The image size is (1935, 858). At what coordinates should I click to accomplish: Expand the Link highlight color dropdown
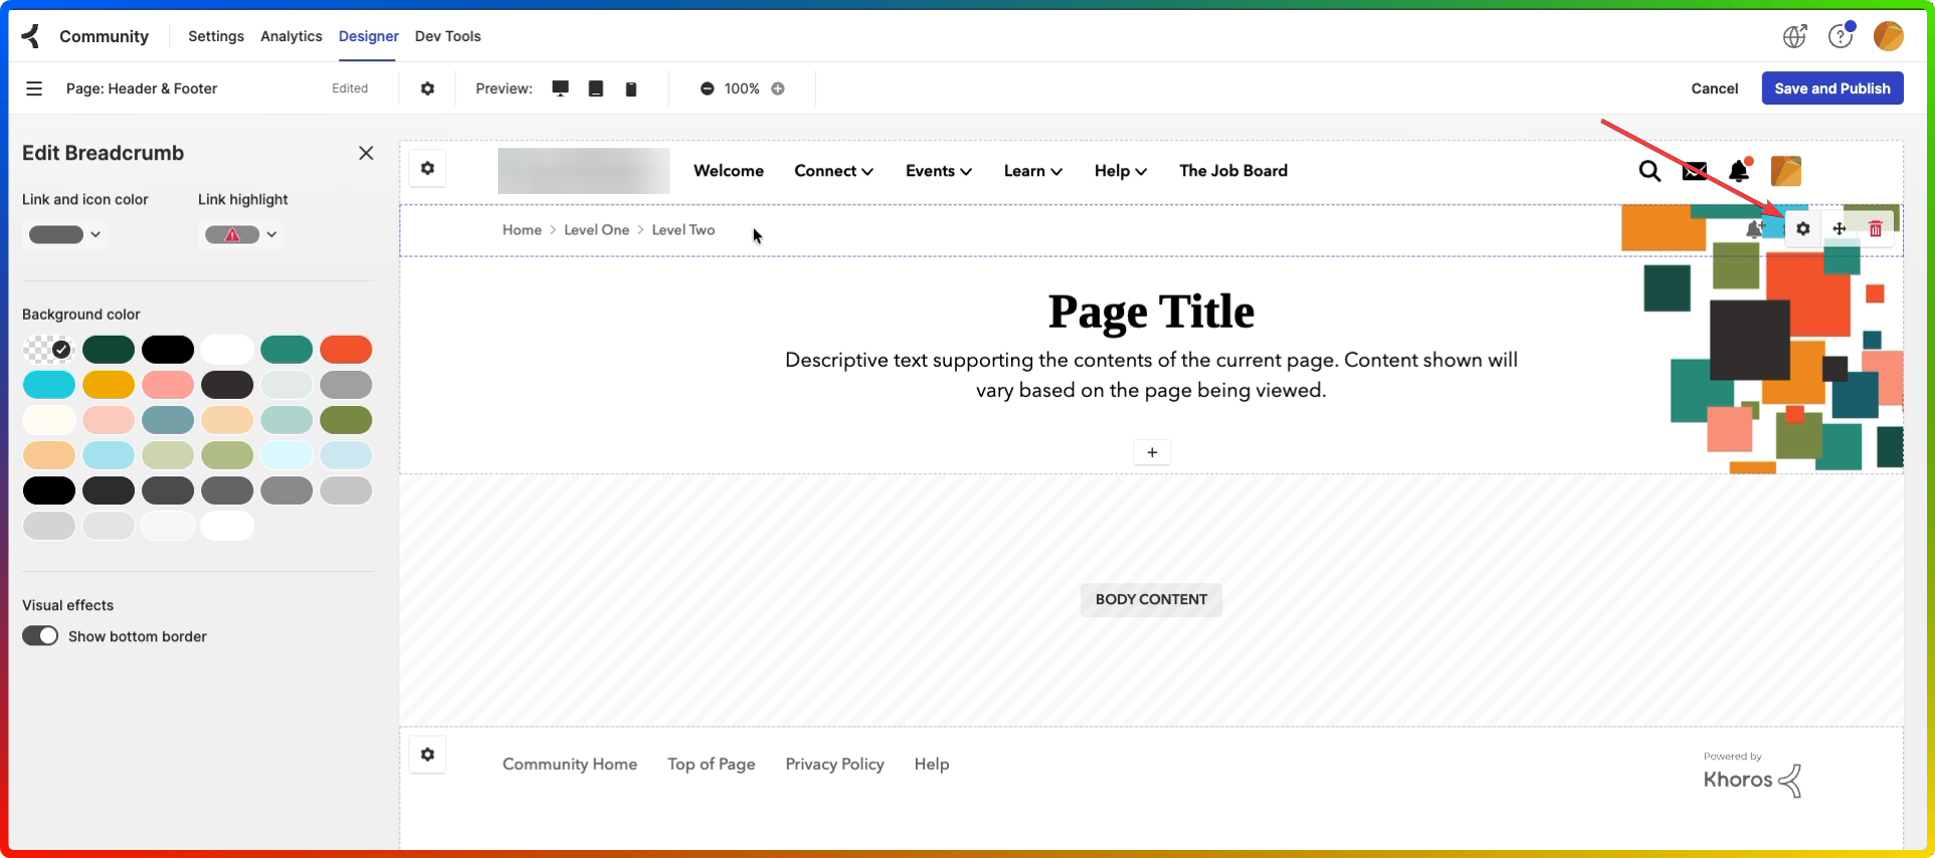(x=241, y=234)
